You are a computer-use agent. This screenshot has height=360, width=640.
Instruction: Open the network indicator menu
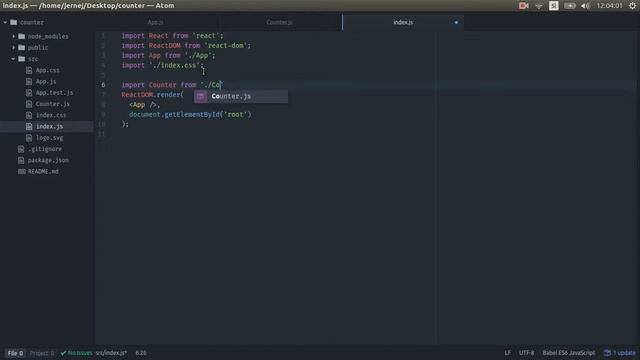pyautogui.click(x=539, y=6)
